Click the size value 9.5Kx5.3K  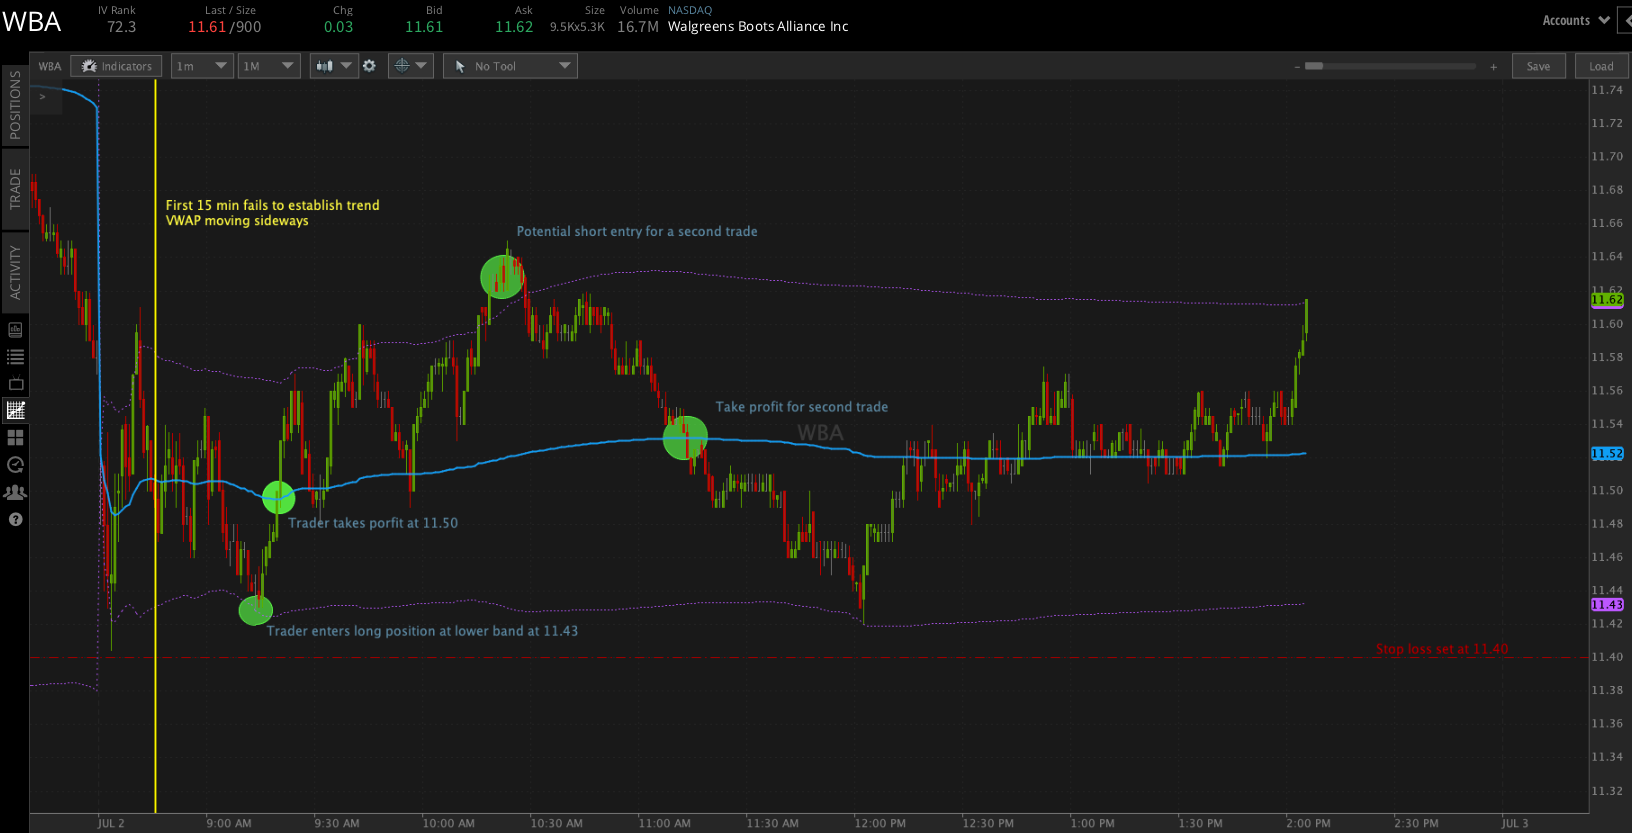[577, 27]
